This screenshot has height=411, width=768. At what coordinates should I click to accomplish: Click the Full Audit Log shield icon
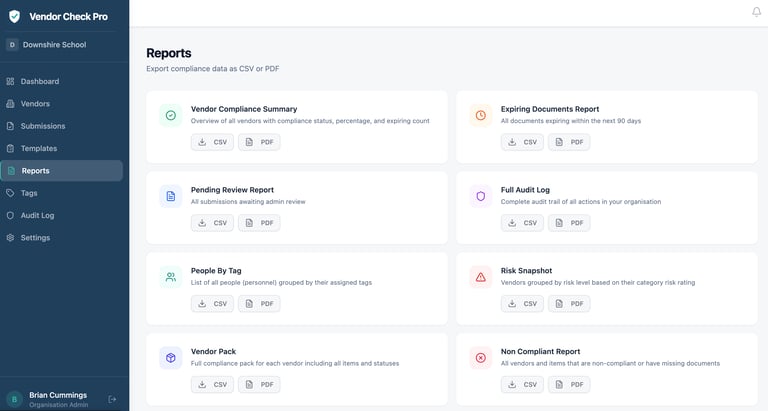coord(481,196)
